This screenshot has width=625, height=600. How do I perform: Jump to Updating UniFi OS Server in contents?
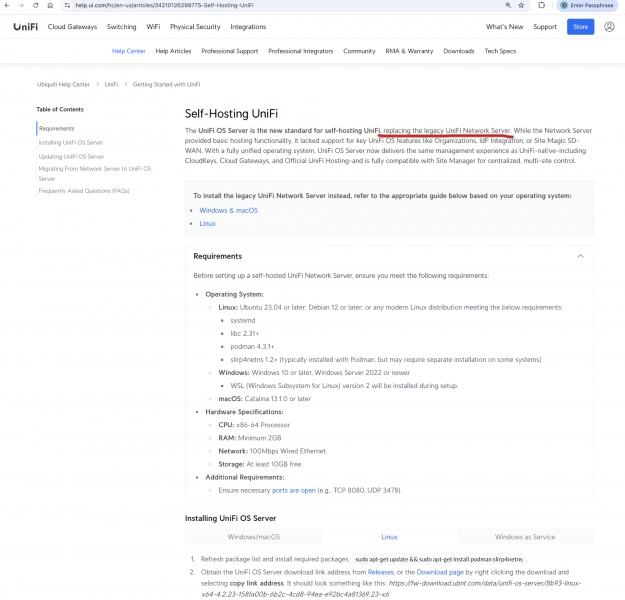click(71, 156)
